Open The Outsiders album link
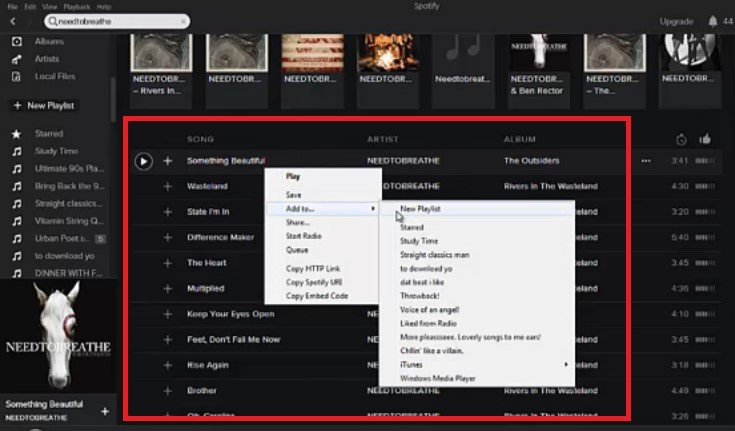 tap(532, 161)
